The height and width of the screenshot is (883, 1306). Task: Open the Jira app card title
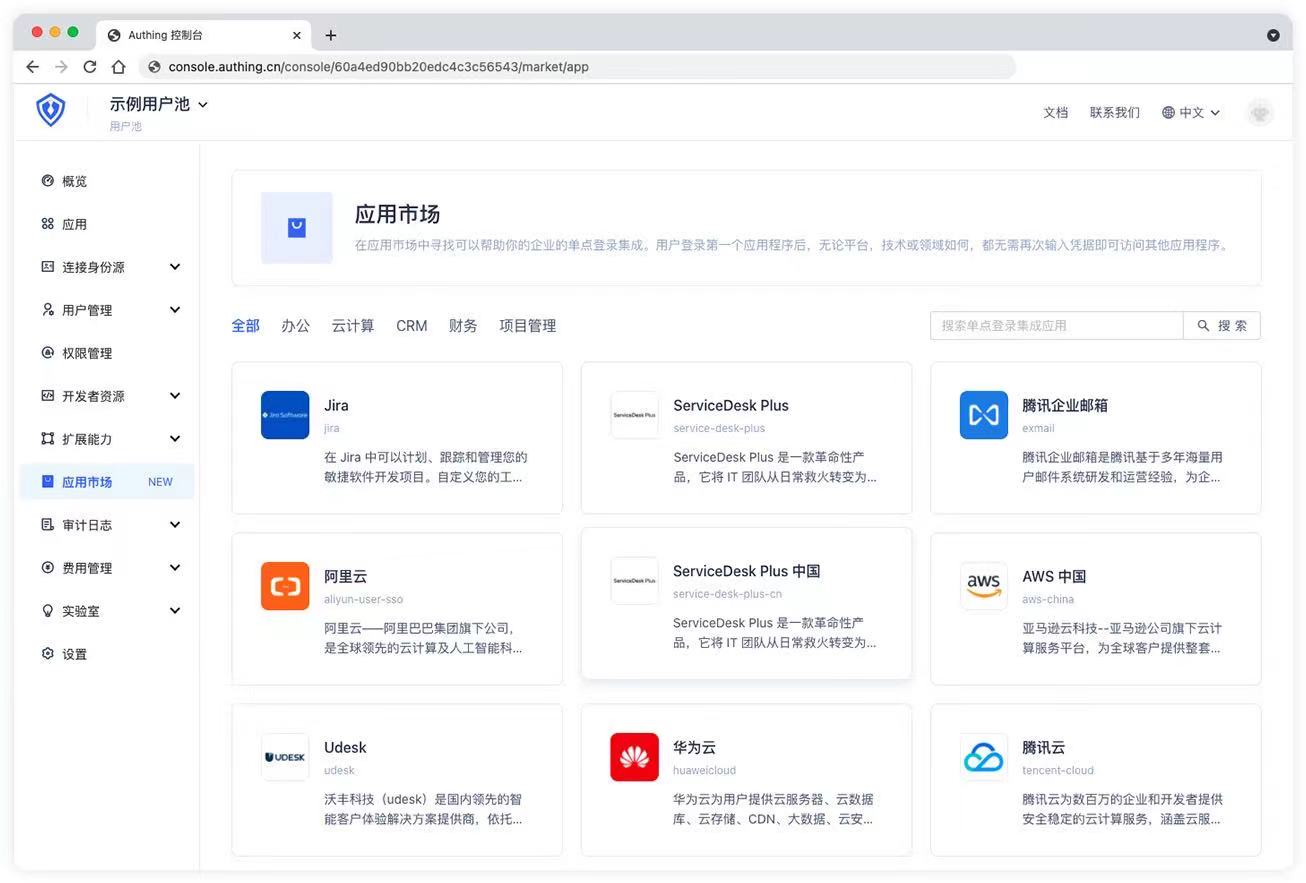pos(336,406)
